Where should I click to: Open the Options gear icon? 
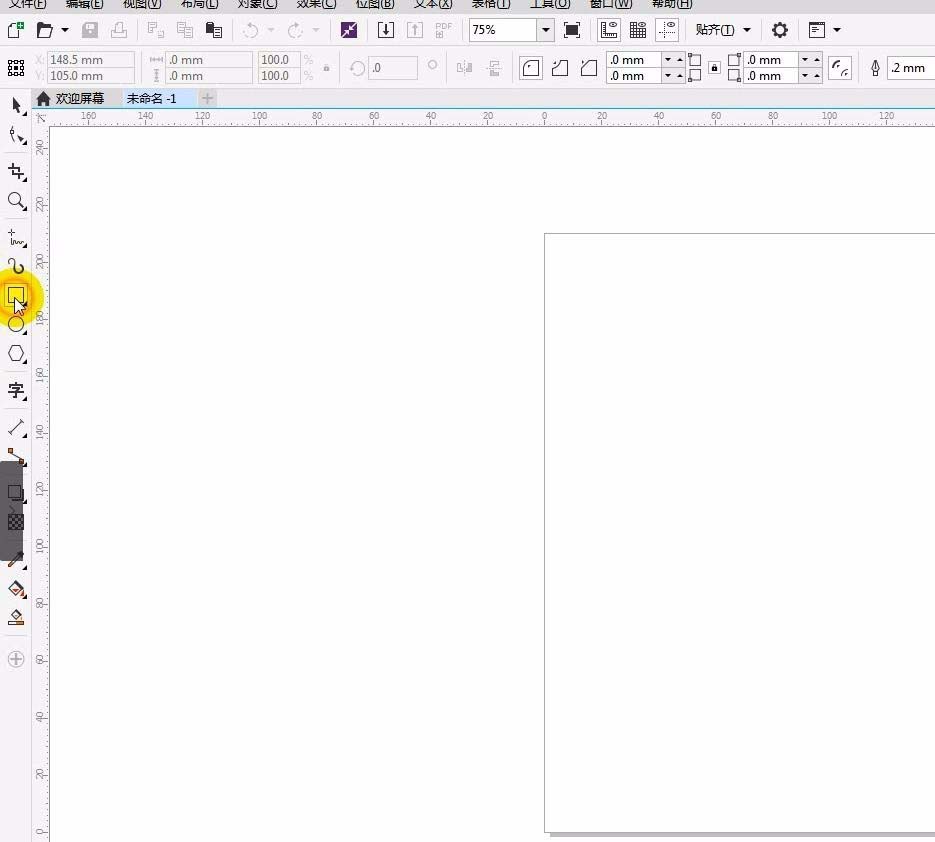779,30
